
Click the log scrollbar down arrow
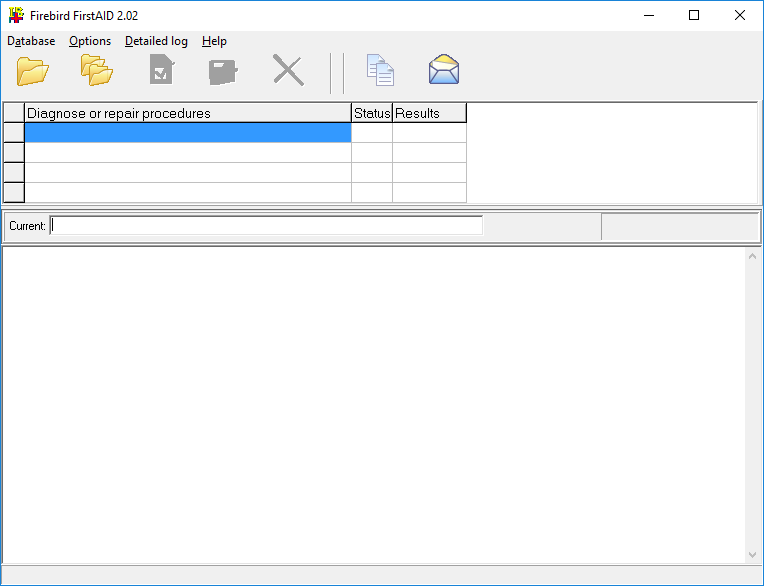coord(753,554)
